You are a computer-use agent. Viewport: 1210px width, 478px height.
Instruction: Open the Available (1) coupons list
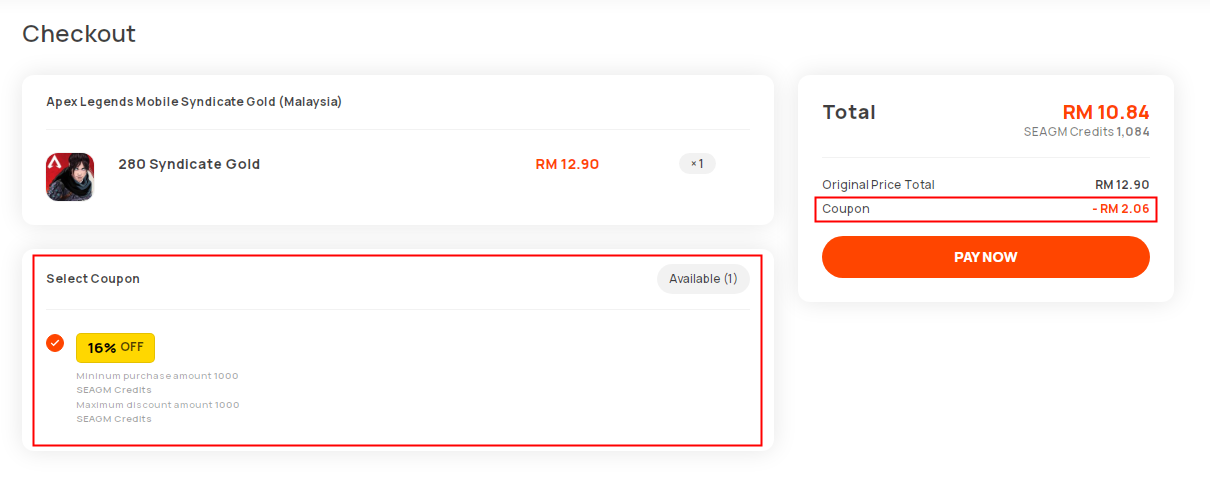coord(703,279)
